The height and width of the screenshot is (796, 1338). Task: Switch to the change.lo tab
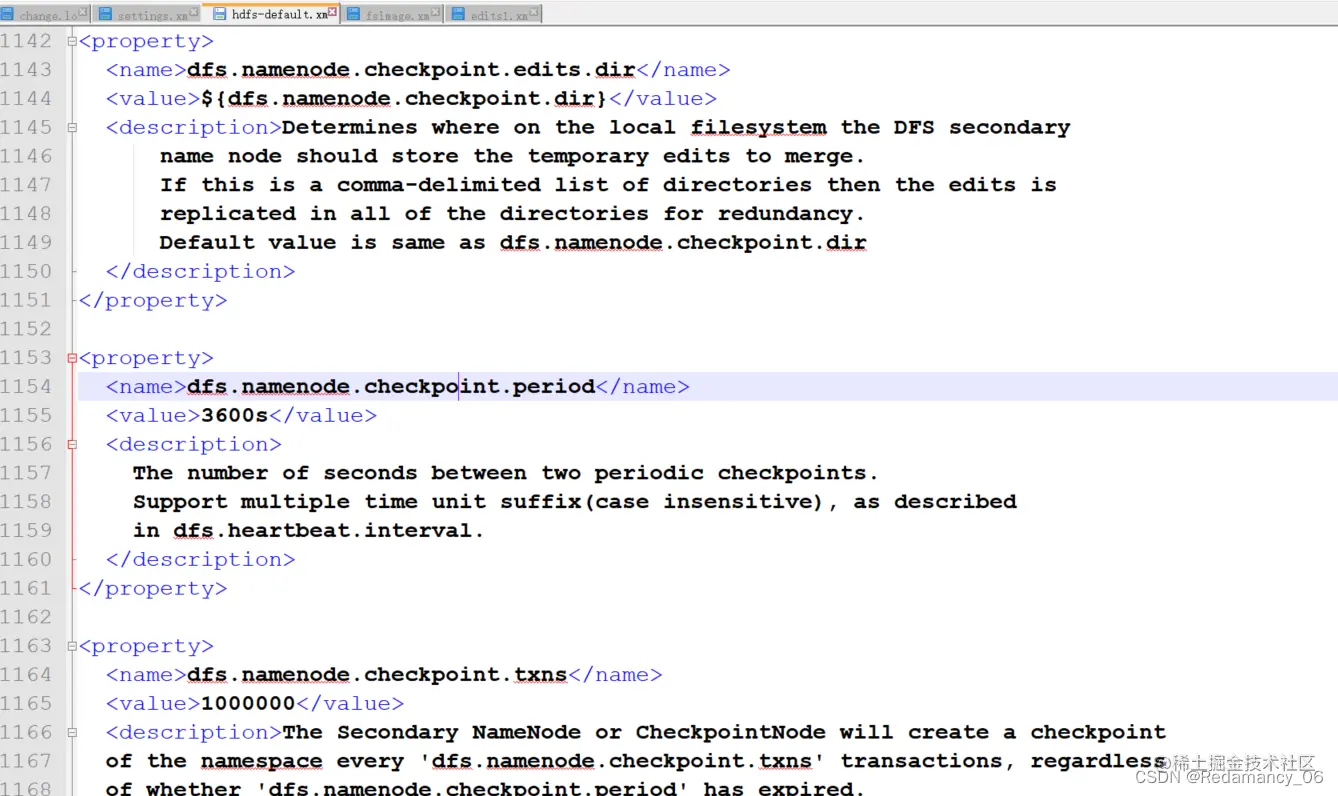pos(45,15)
